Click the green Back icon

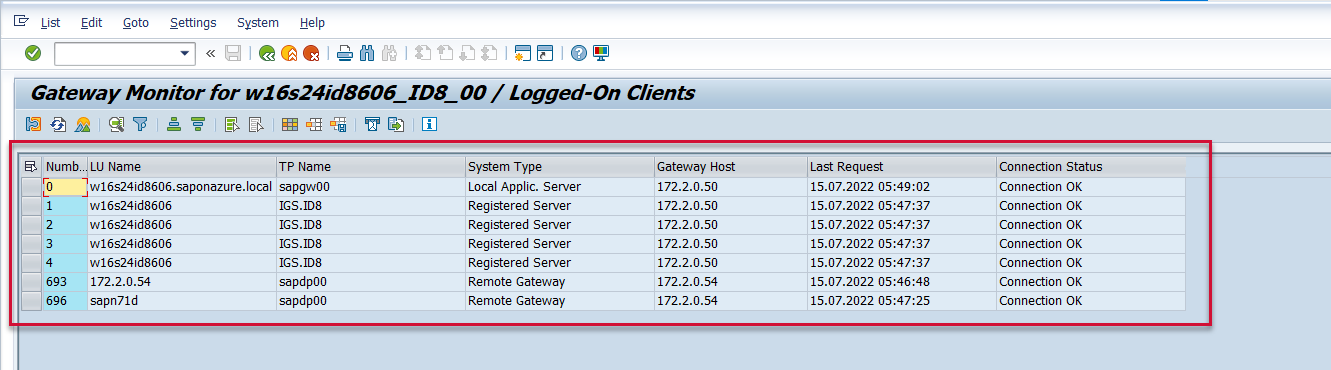click(x=266, y=54)
